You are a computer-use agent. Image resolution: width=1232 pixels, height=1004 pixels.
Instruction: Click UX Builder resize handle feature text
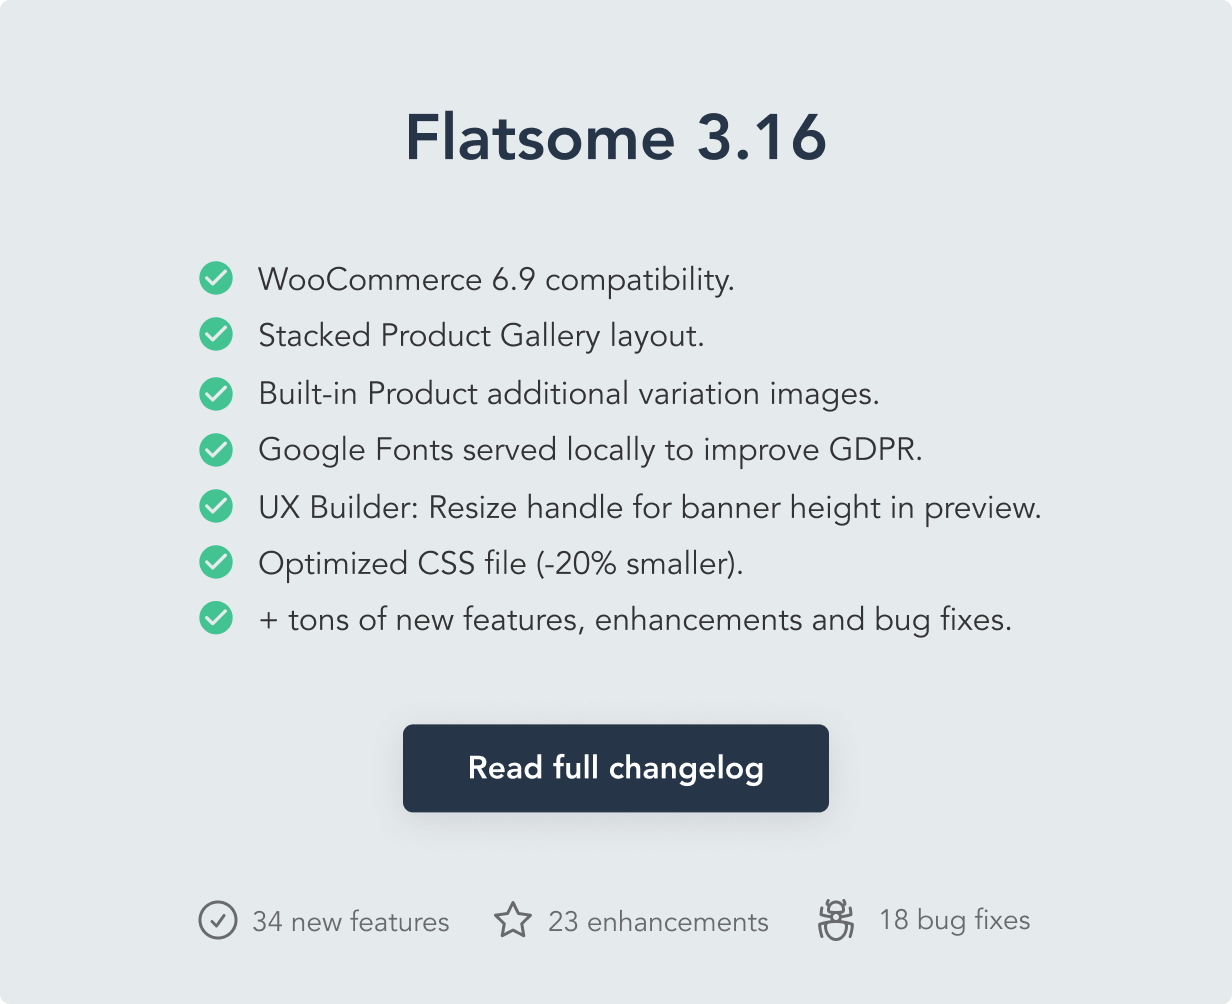(650, 507)
